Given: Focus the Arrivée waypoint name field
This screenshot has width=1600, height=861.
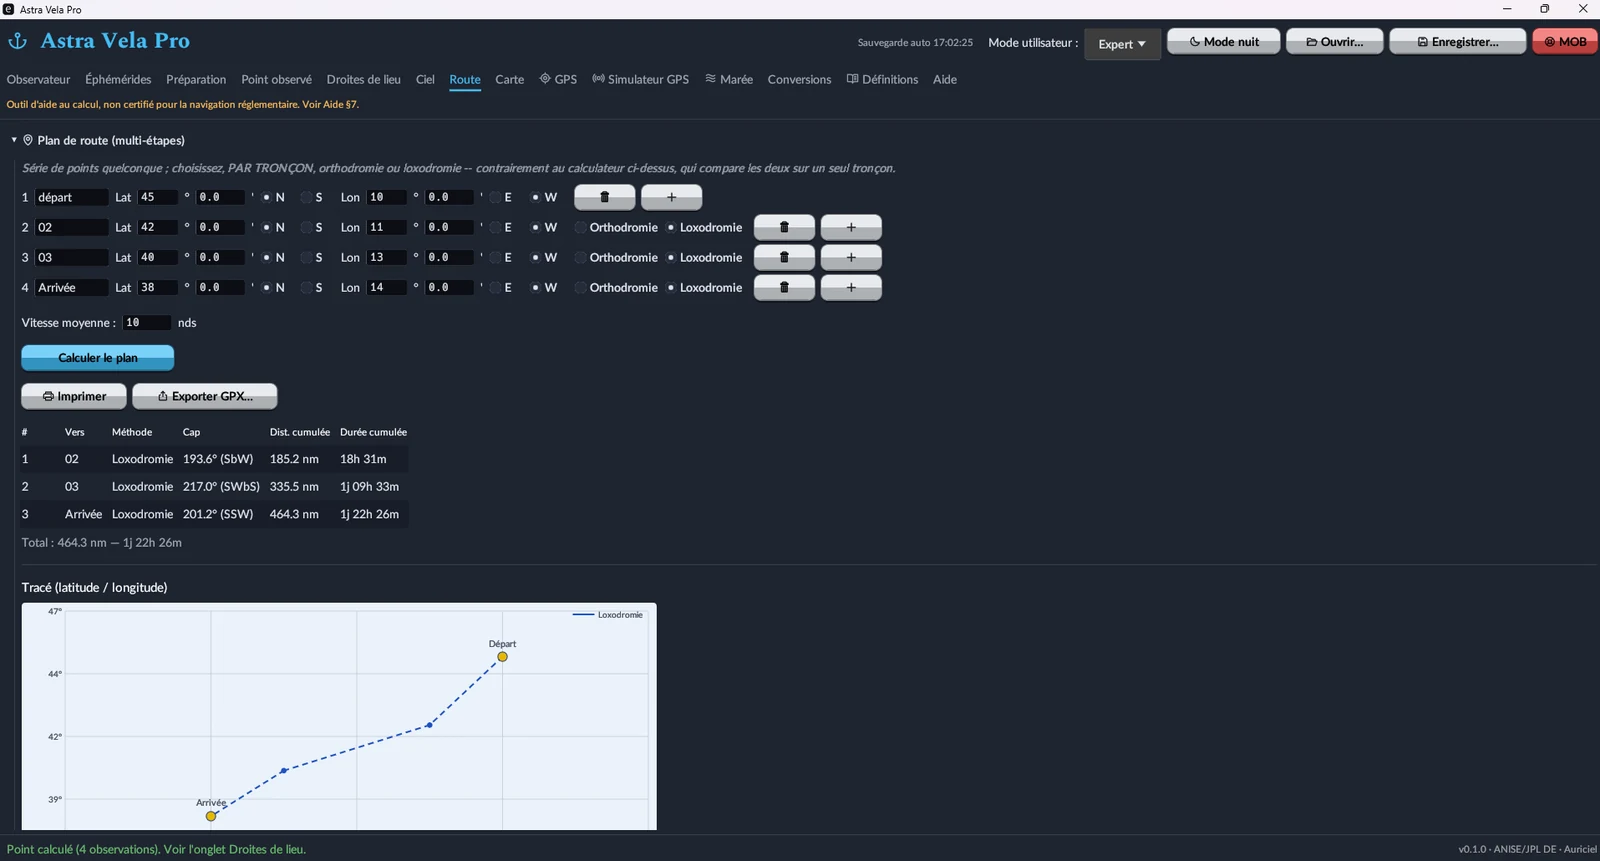Looking at the screenshot, I should point(71,288).
